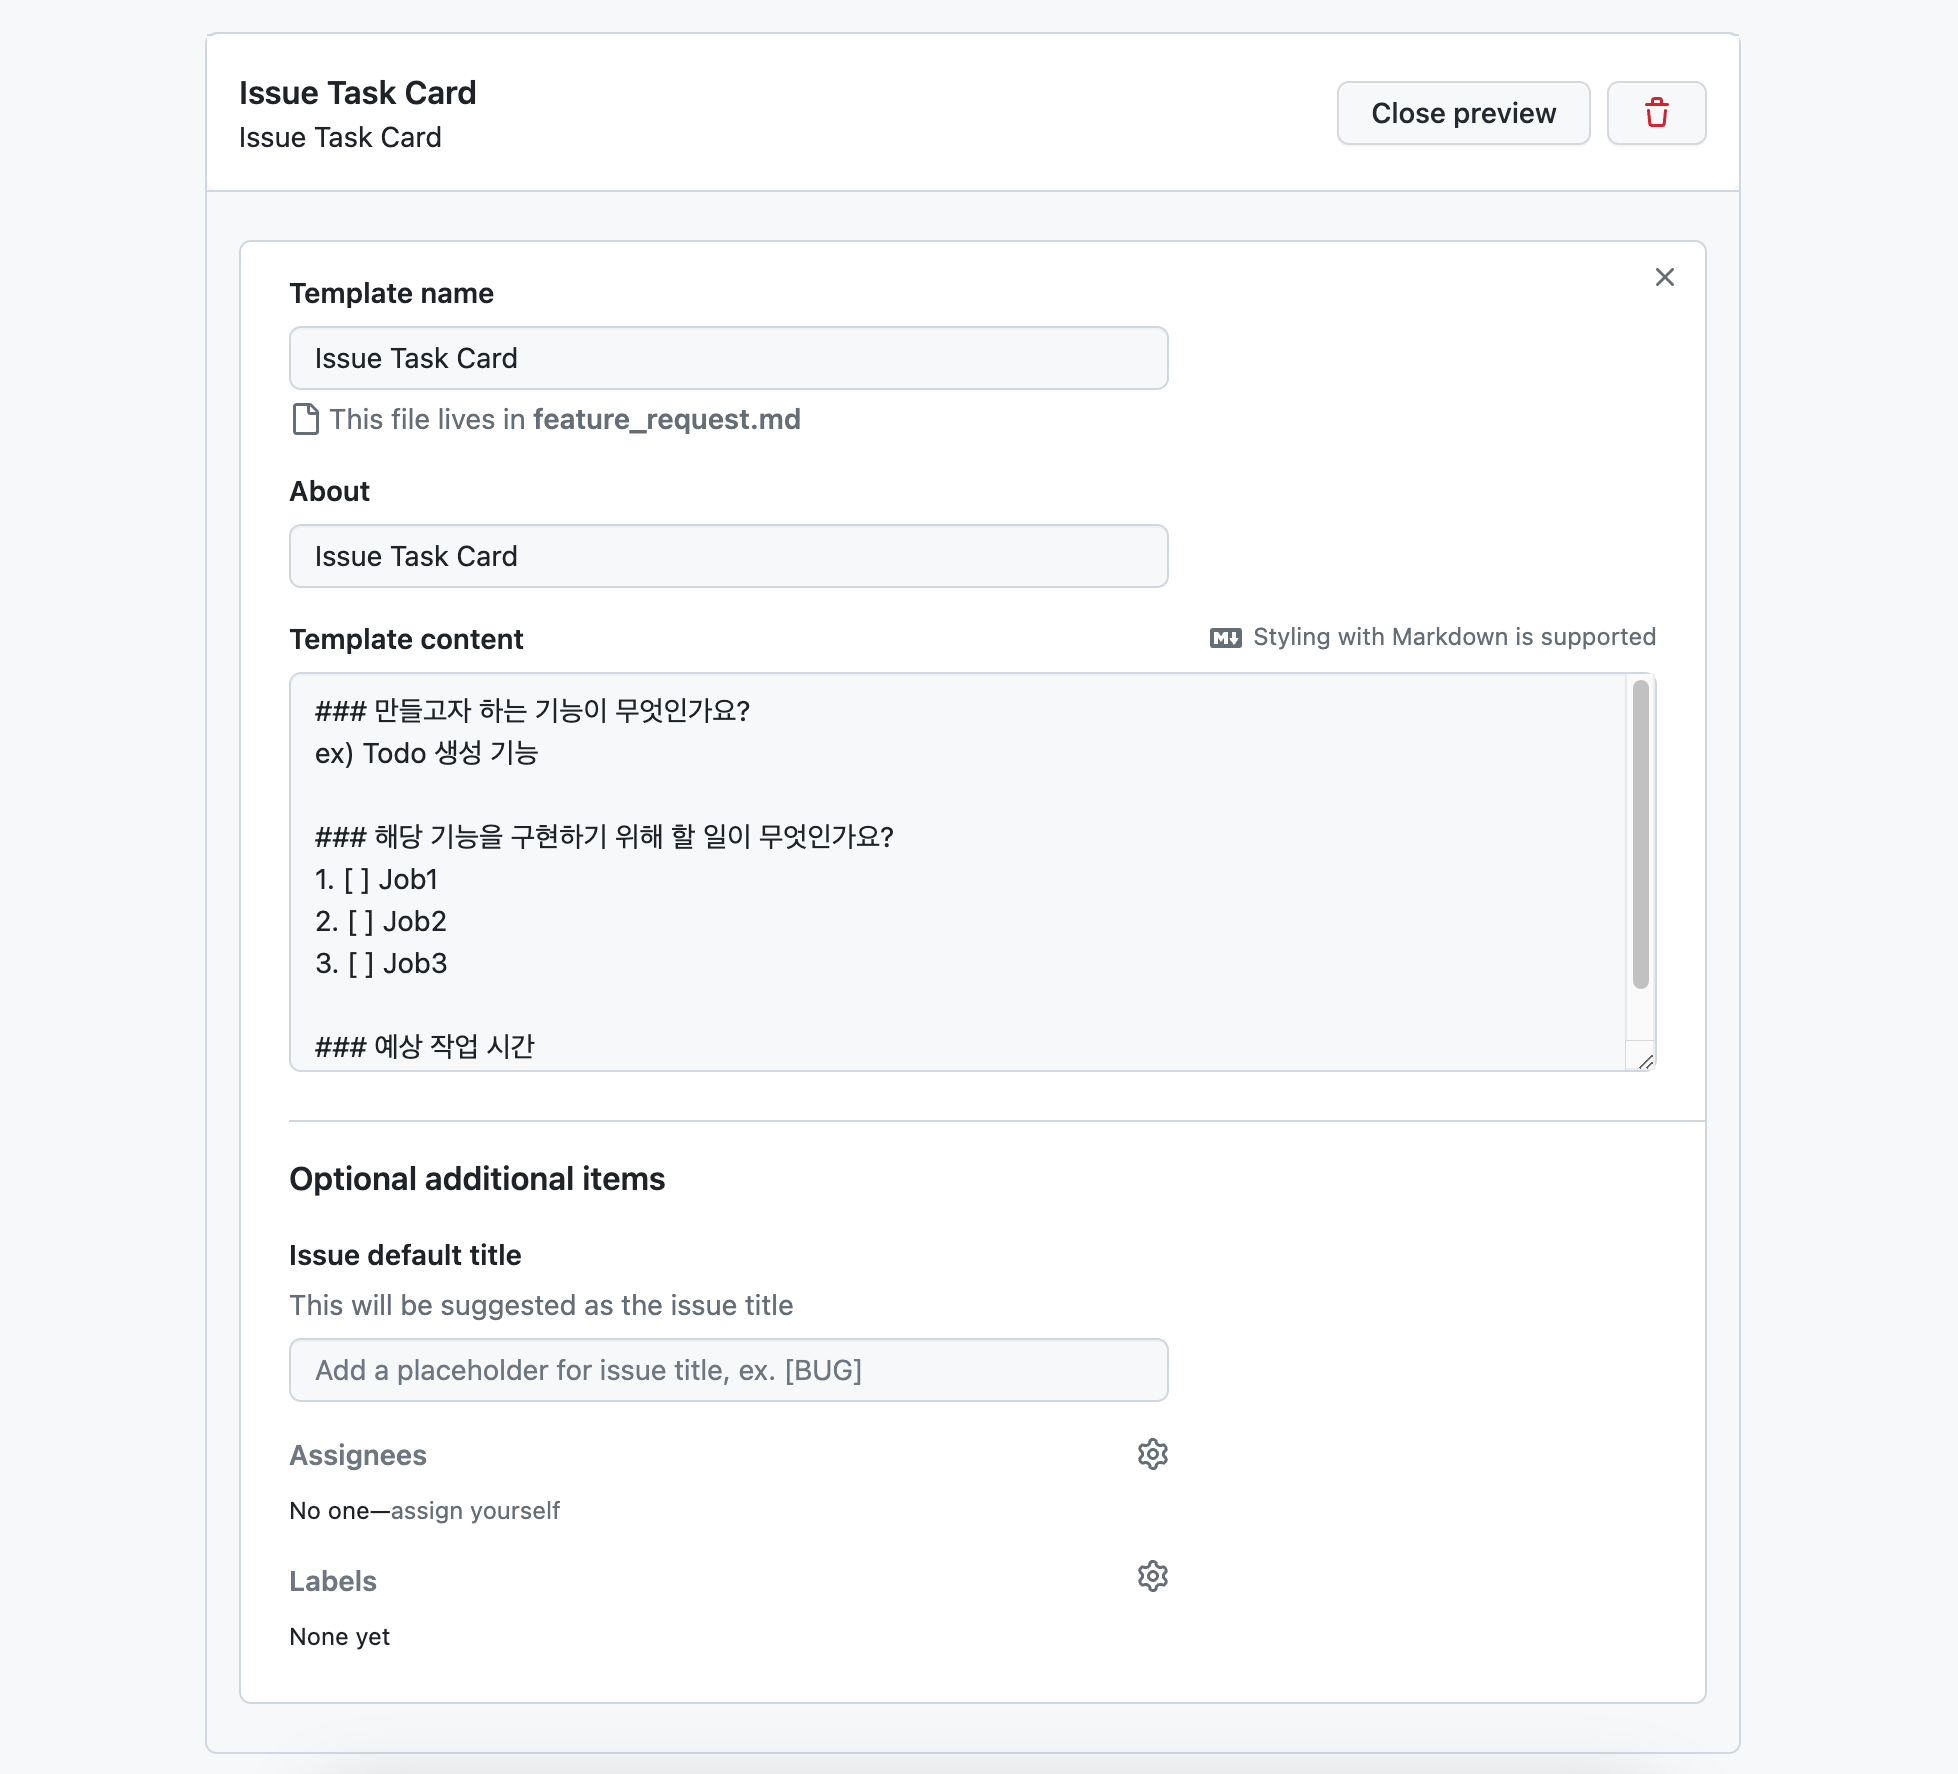Click 'Optional additional items' heading
The image size is (1958, 1774).
pos(477,1179)
